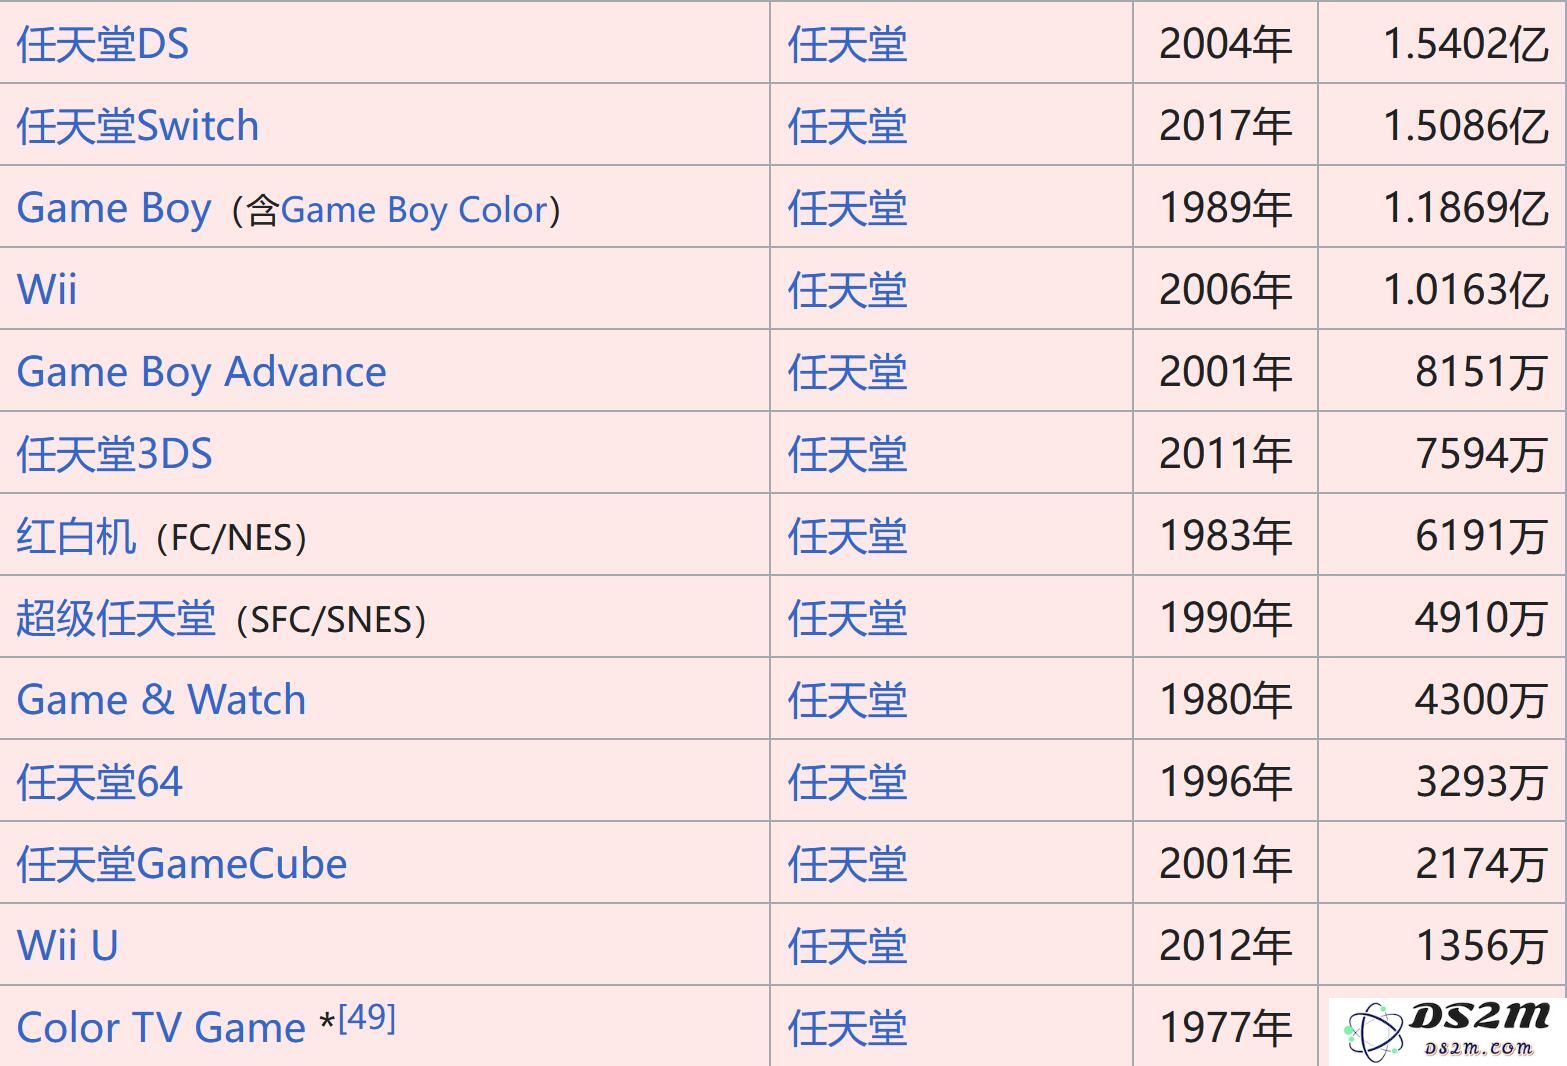Follow the Wii console link
Screen dimensions: 1567x1066
coord(47,290)
